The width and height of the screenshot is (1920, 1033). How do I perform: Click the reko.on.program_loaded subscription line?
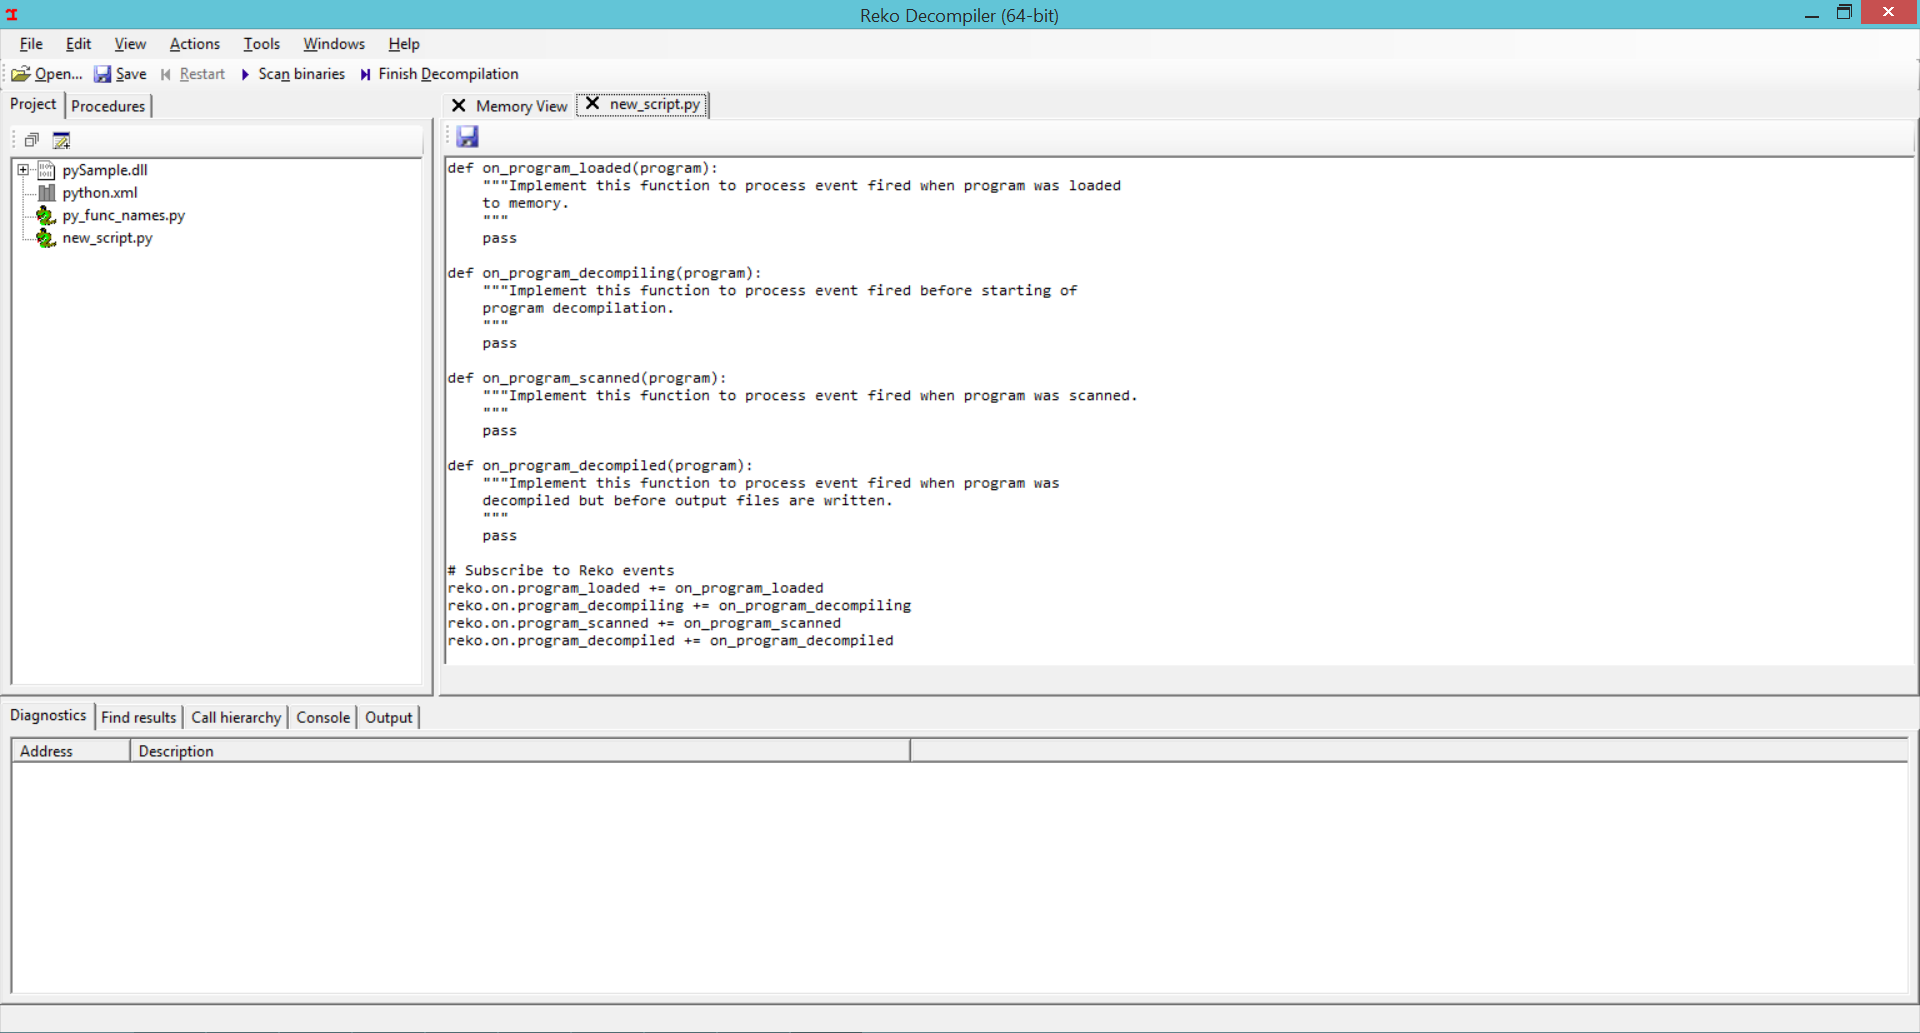point(636,588)
